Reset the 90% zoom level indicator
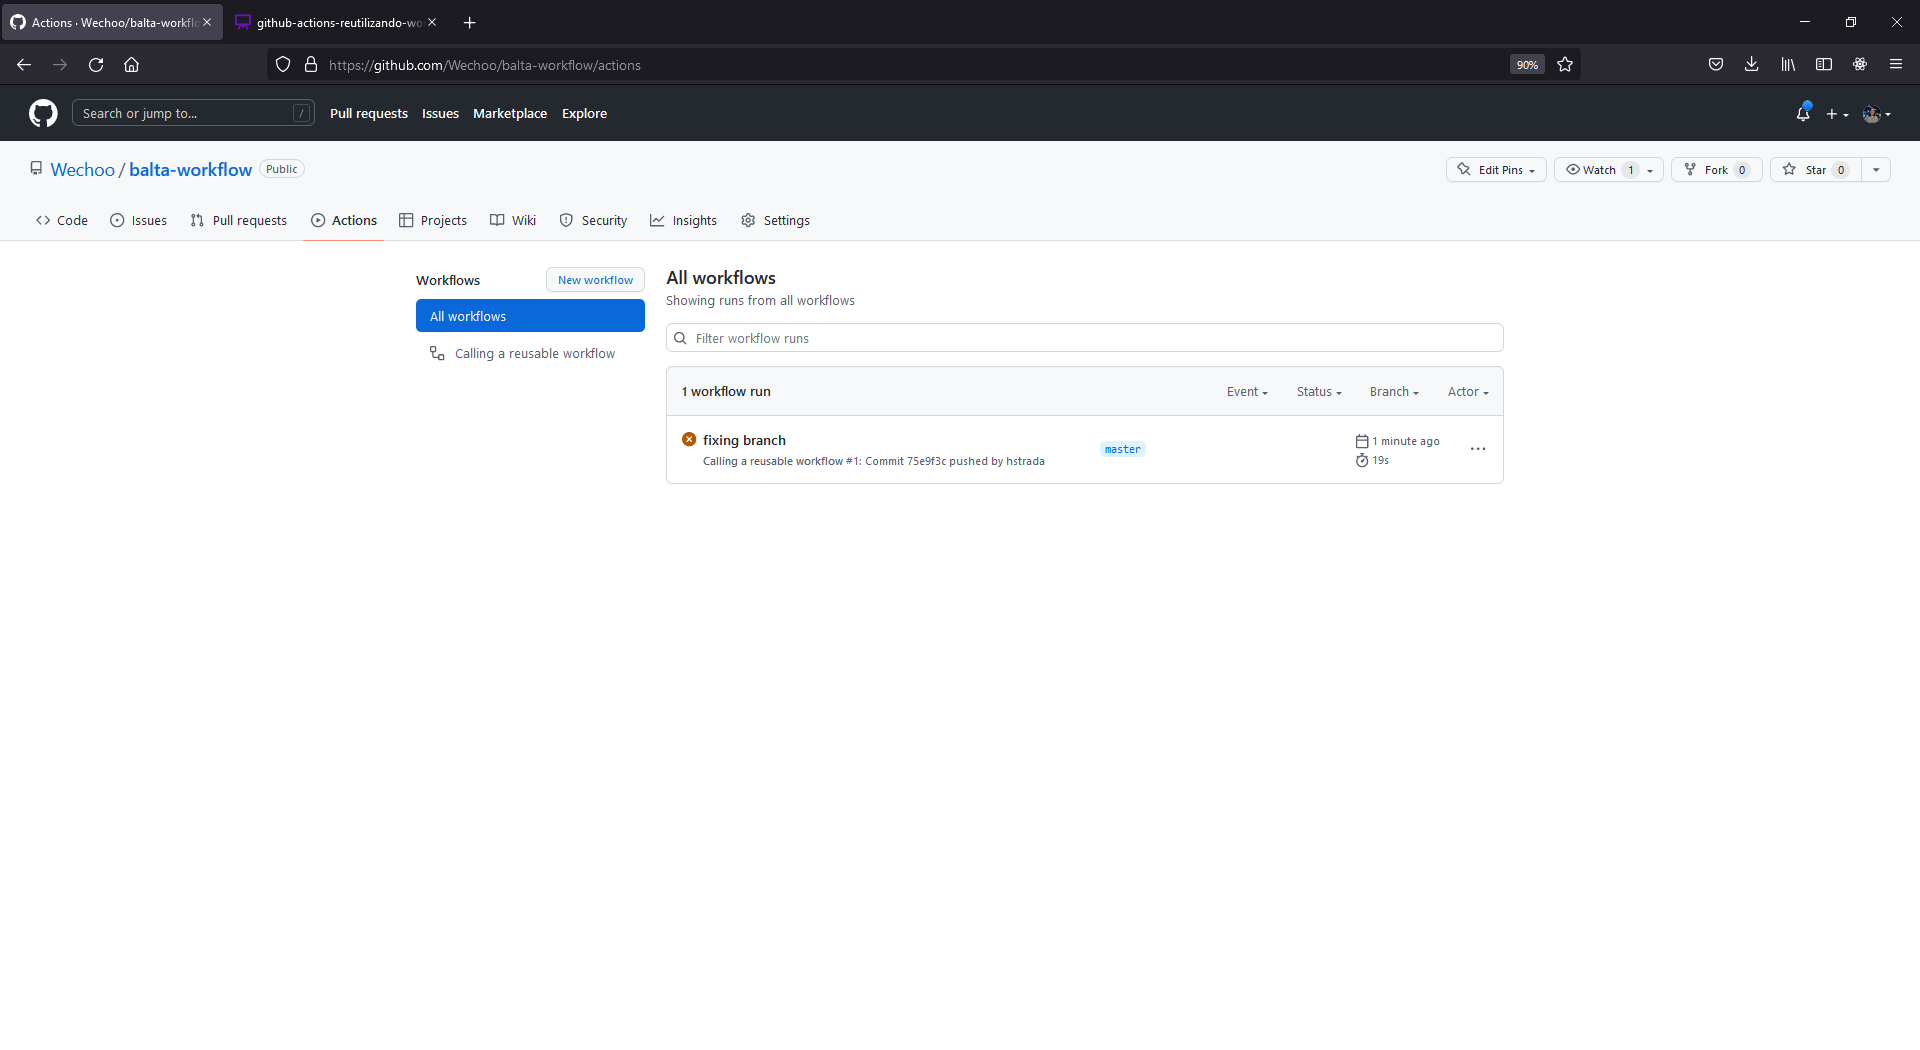 point(1527,65)
